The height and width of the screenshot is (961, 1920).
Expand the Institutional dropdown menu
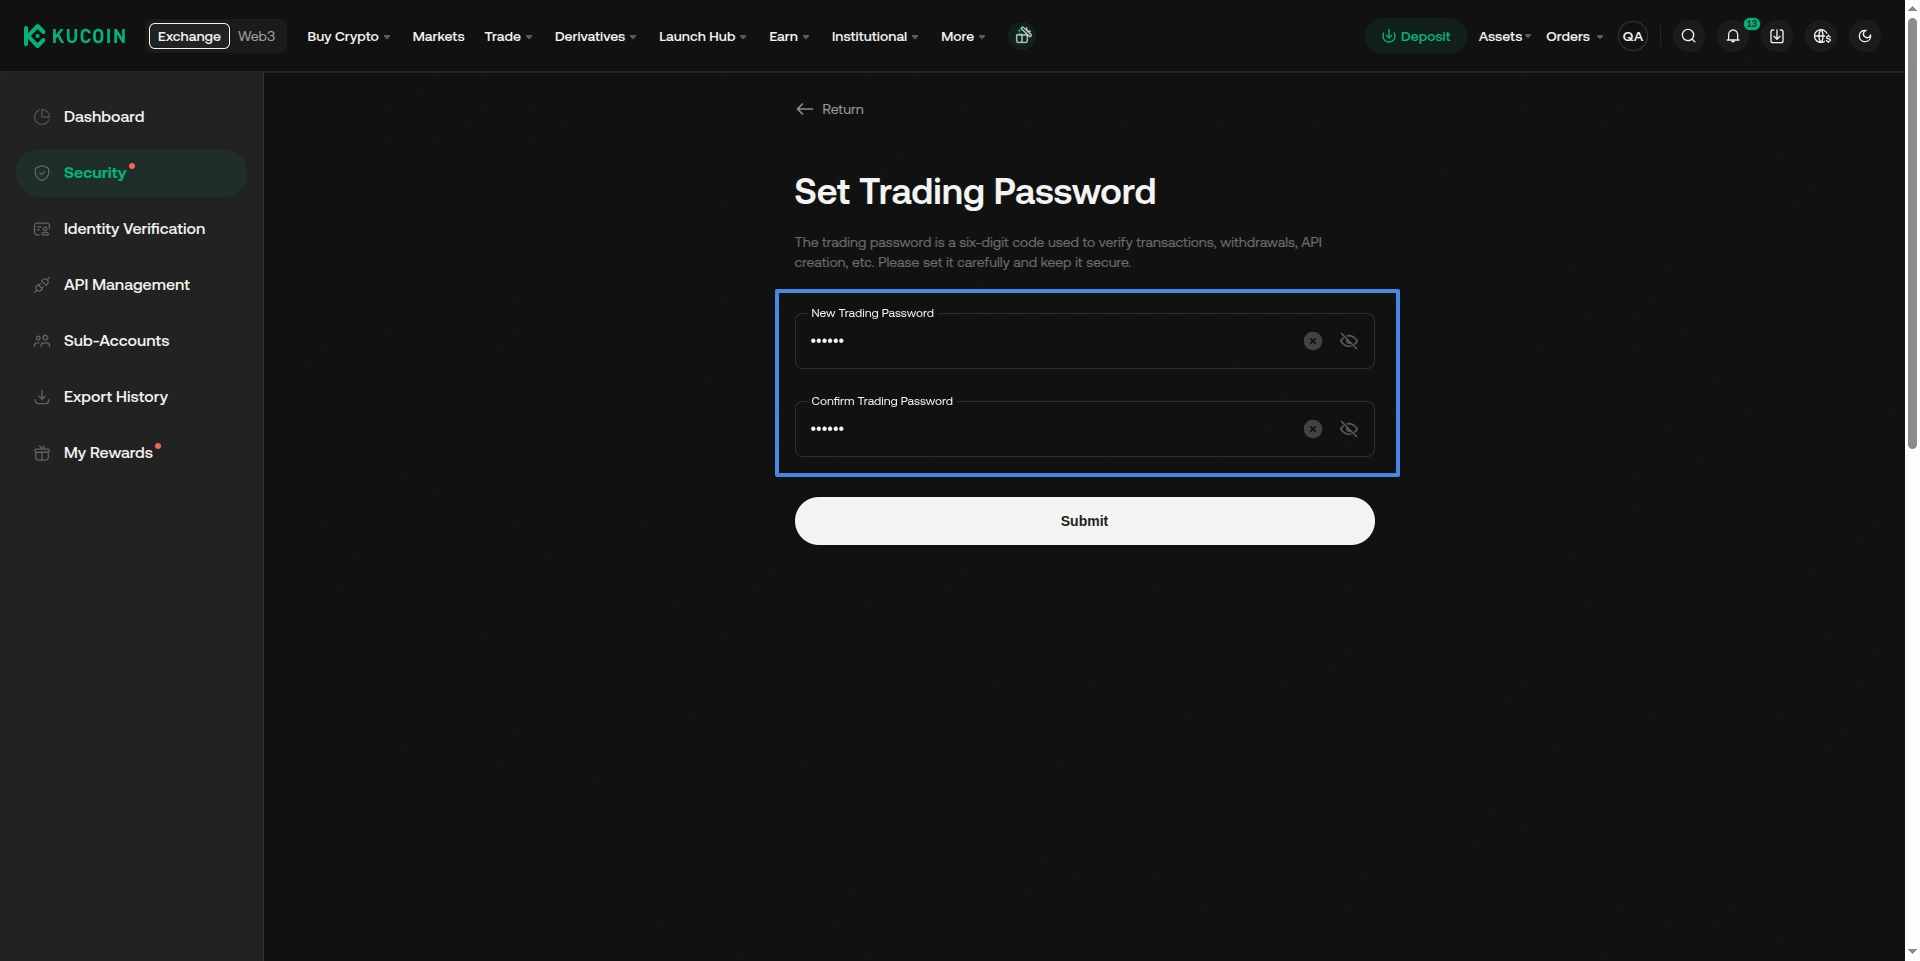click(875, 36)
